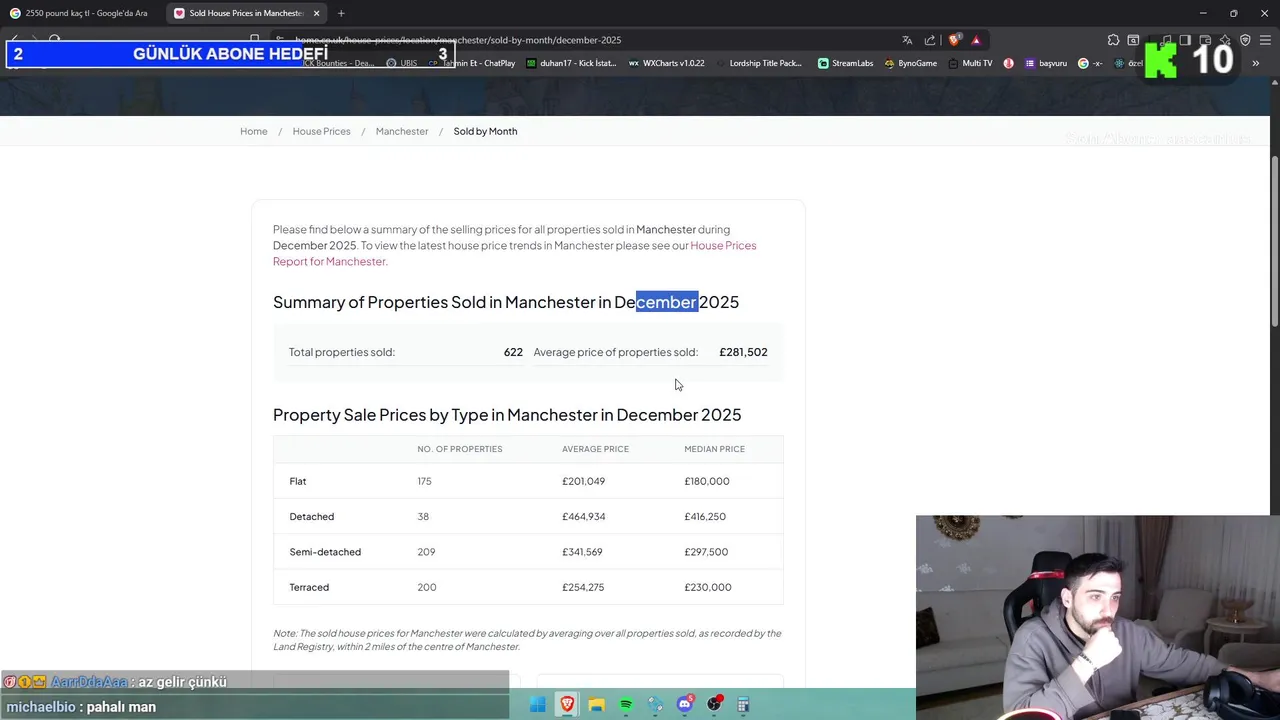Click Detached median price £416,250
Viewport: 1280px width, 720px height.
tap(705, 517)
